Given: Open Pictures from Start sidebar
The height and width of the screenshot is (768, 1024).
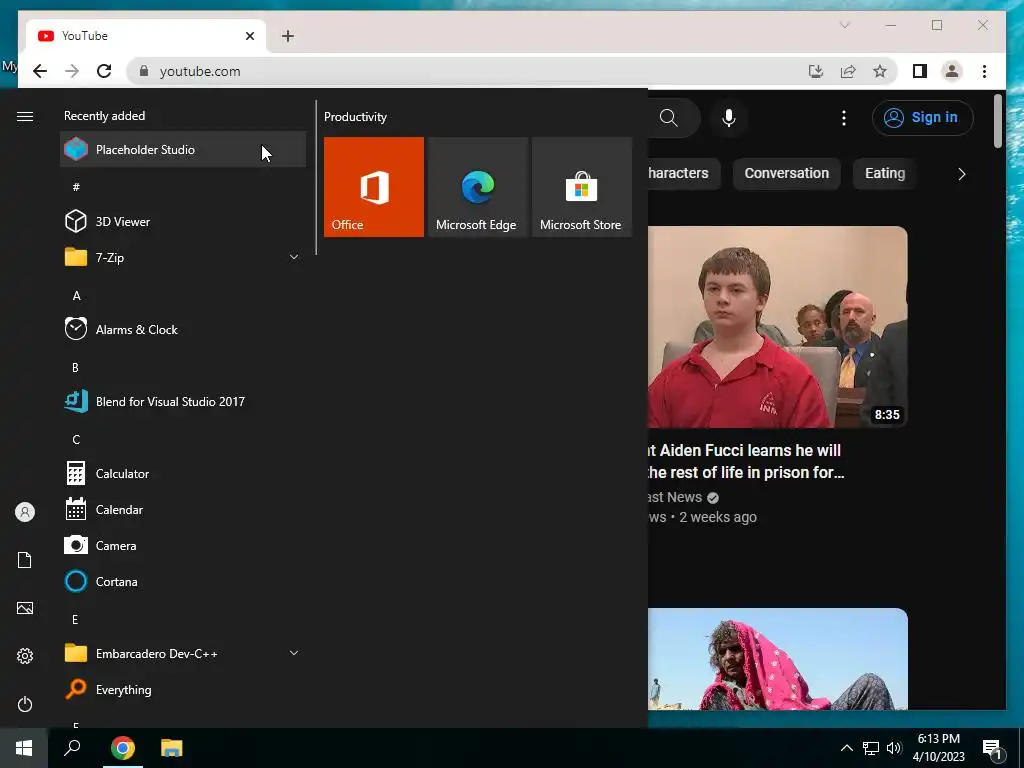Looking at the screenshot, I should 25,608.
